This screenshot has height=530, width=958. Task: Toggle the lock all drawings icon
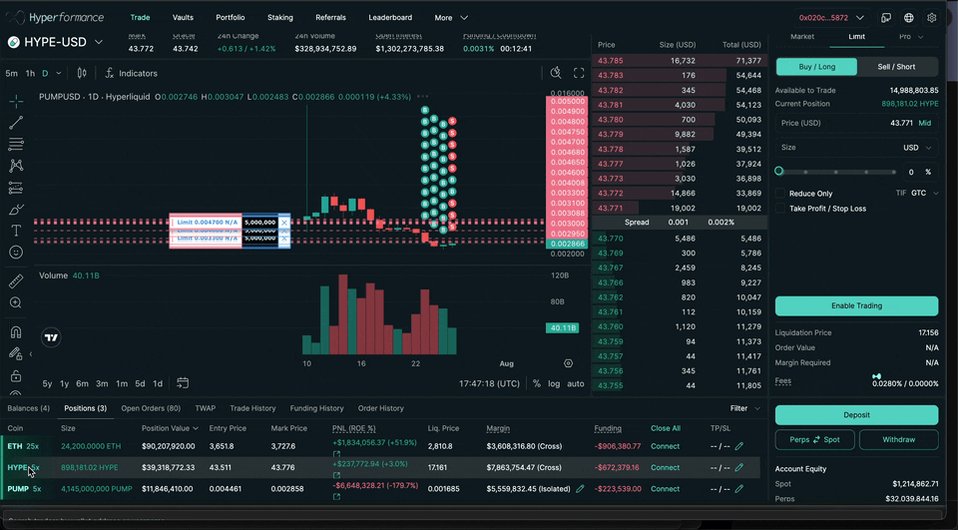click(16, 375)
